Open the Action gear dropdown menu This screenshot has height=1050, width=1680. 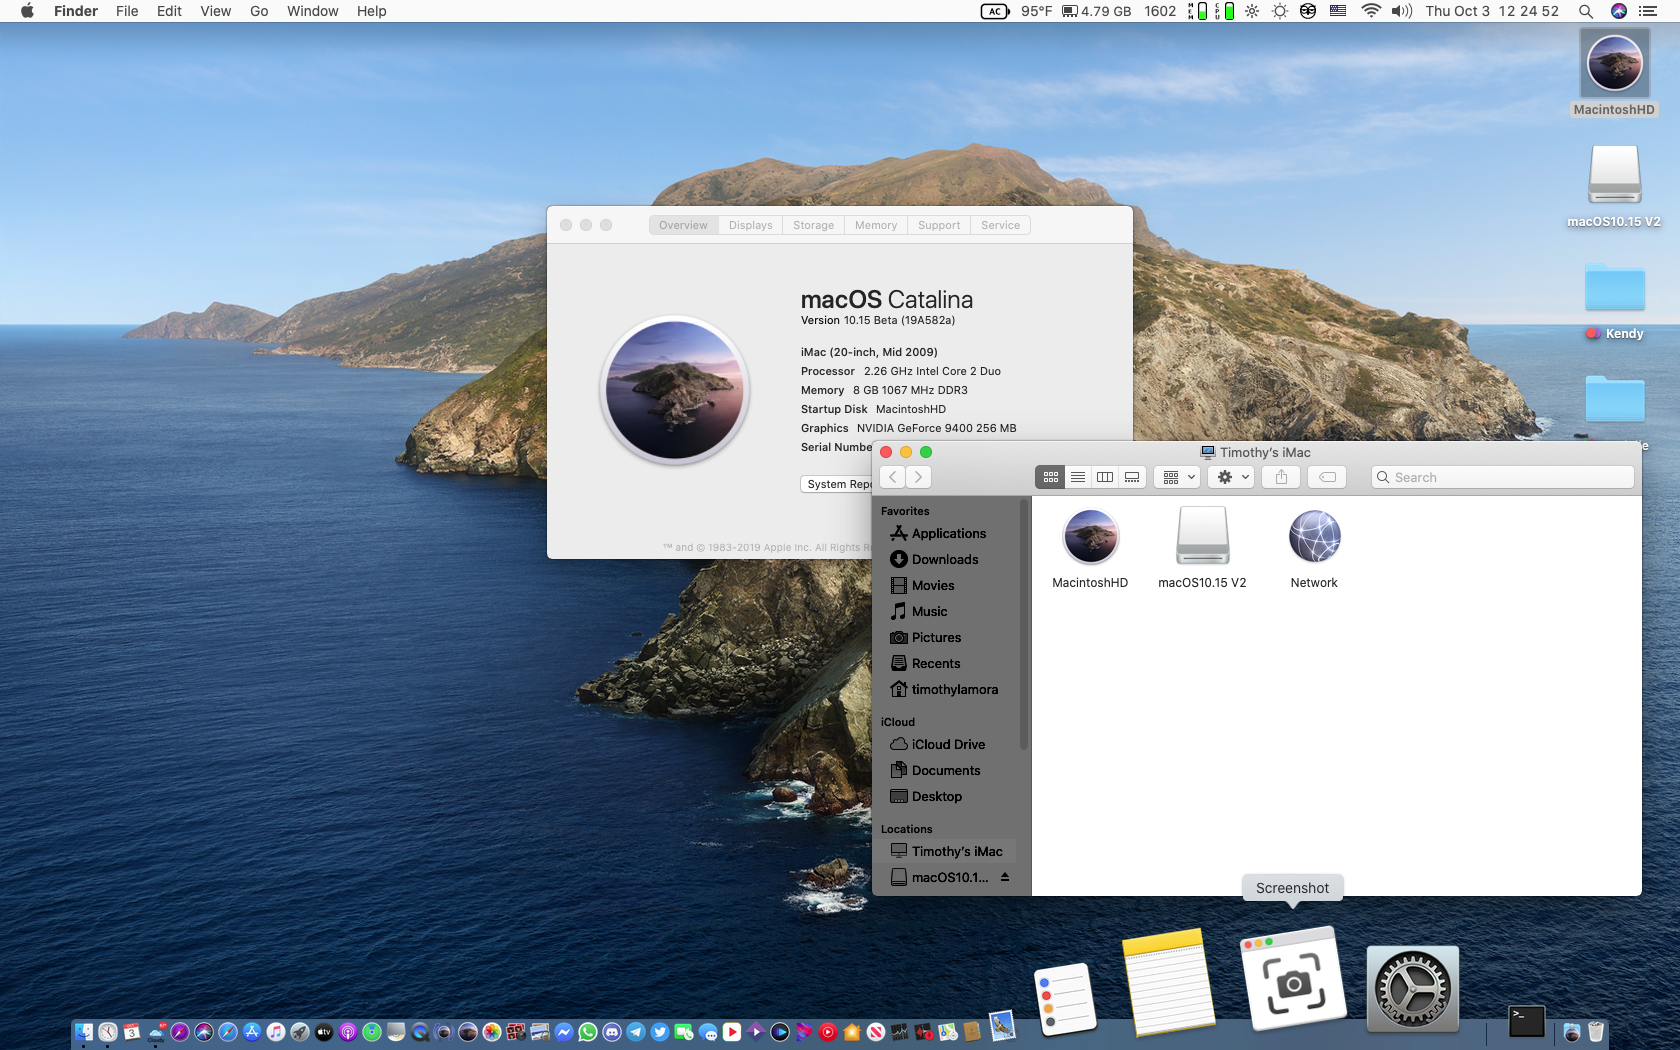[1231, 478]
